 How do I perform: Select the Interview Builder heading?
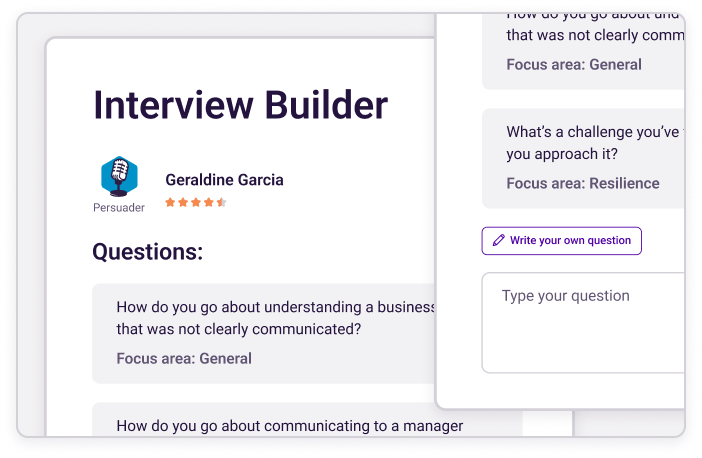[240, 105]
